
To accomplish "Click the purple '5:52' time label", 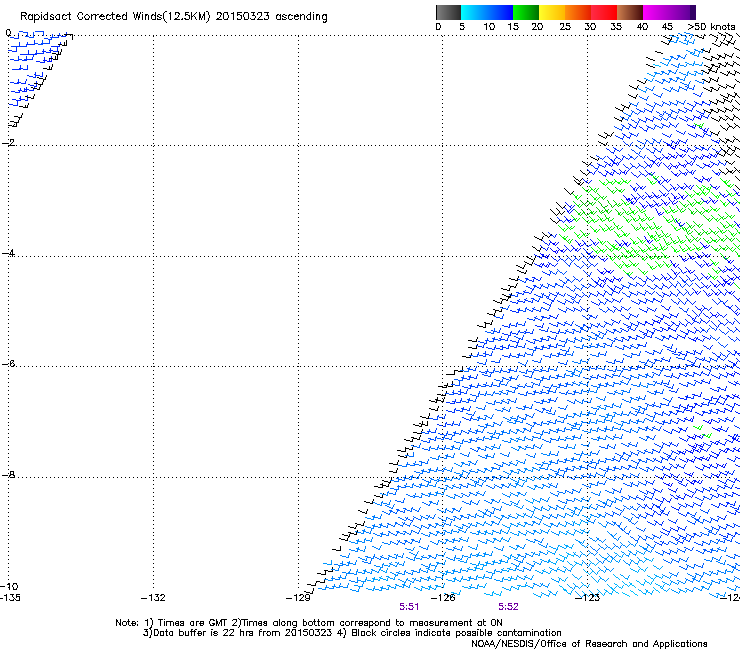I will pos(508,607).
